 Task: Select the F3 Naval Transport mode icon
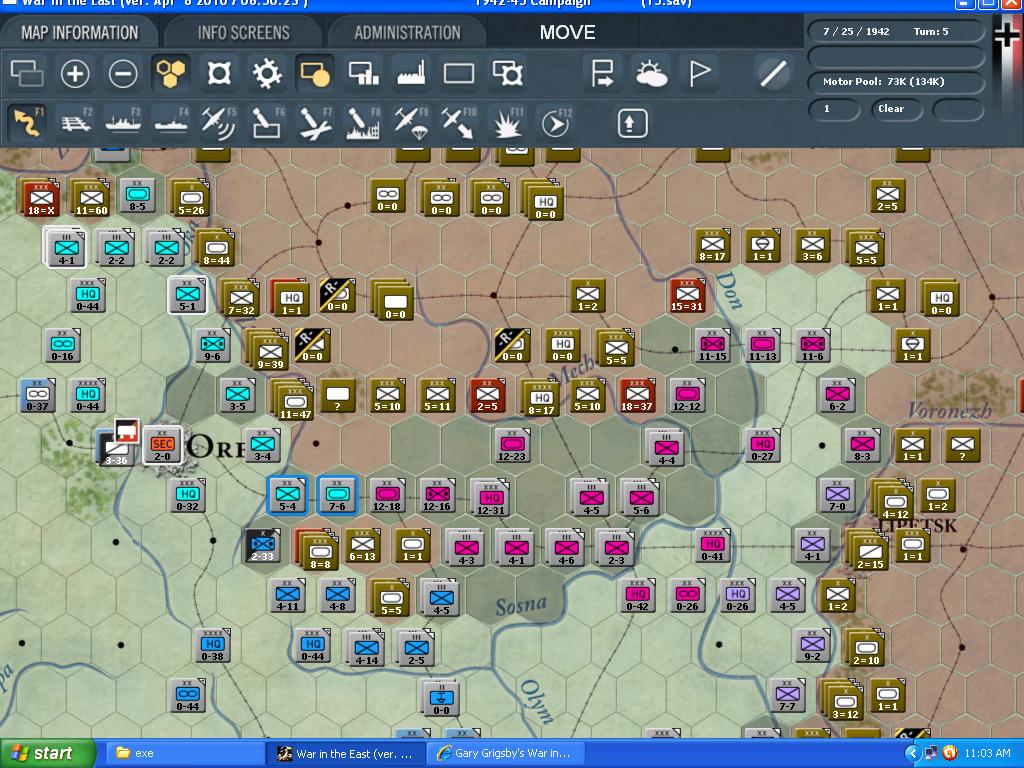(123, 123)
